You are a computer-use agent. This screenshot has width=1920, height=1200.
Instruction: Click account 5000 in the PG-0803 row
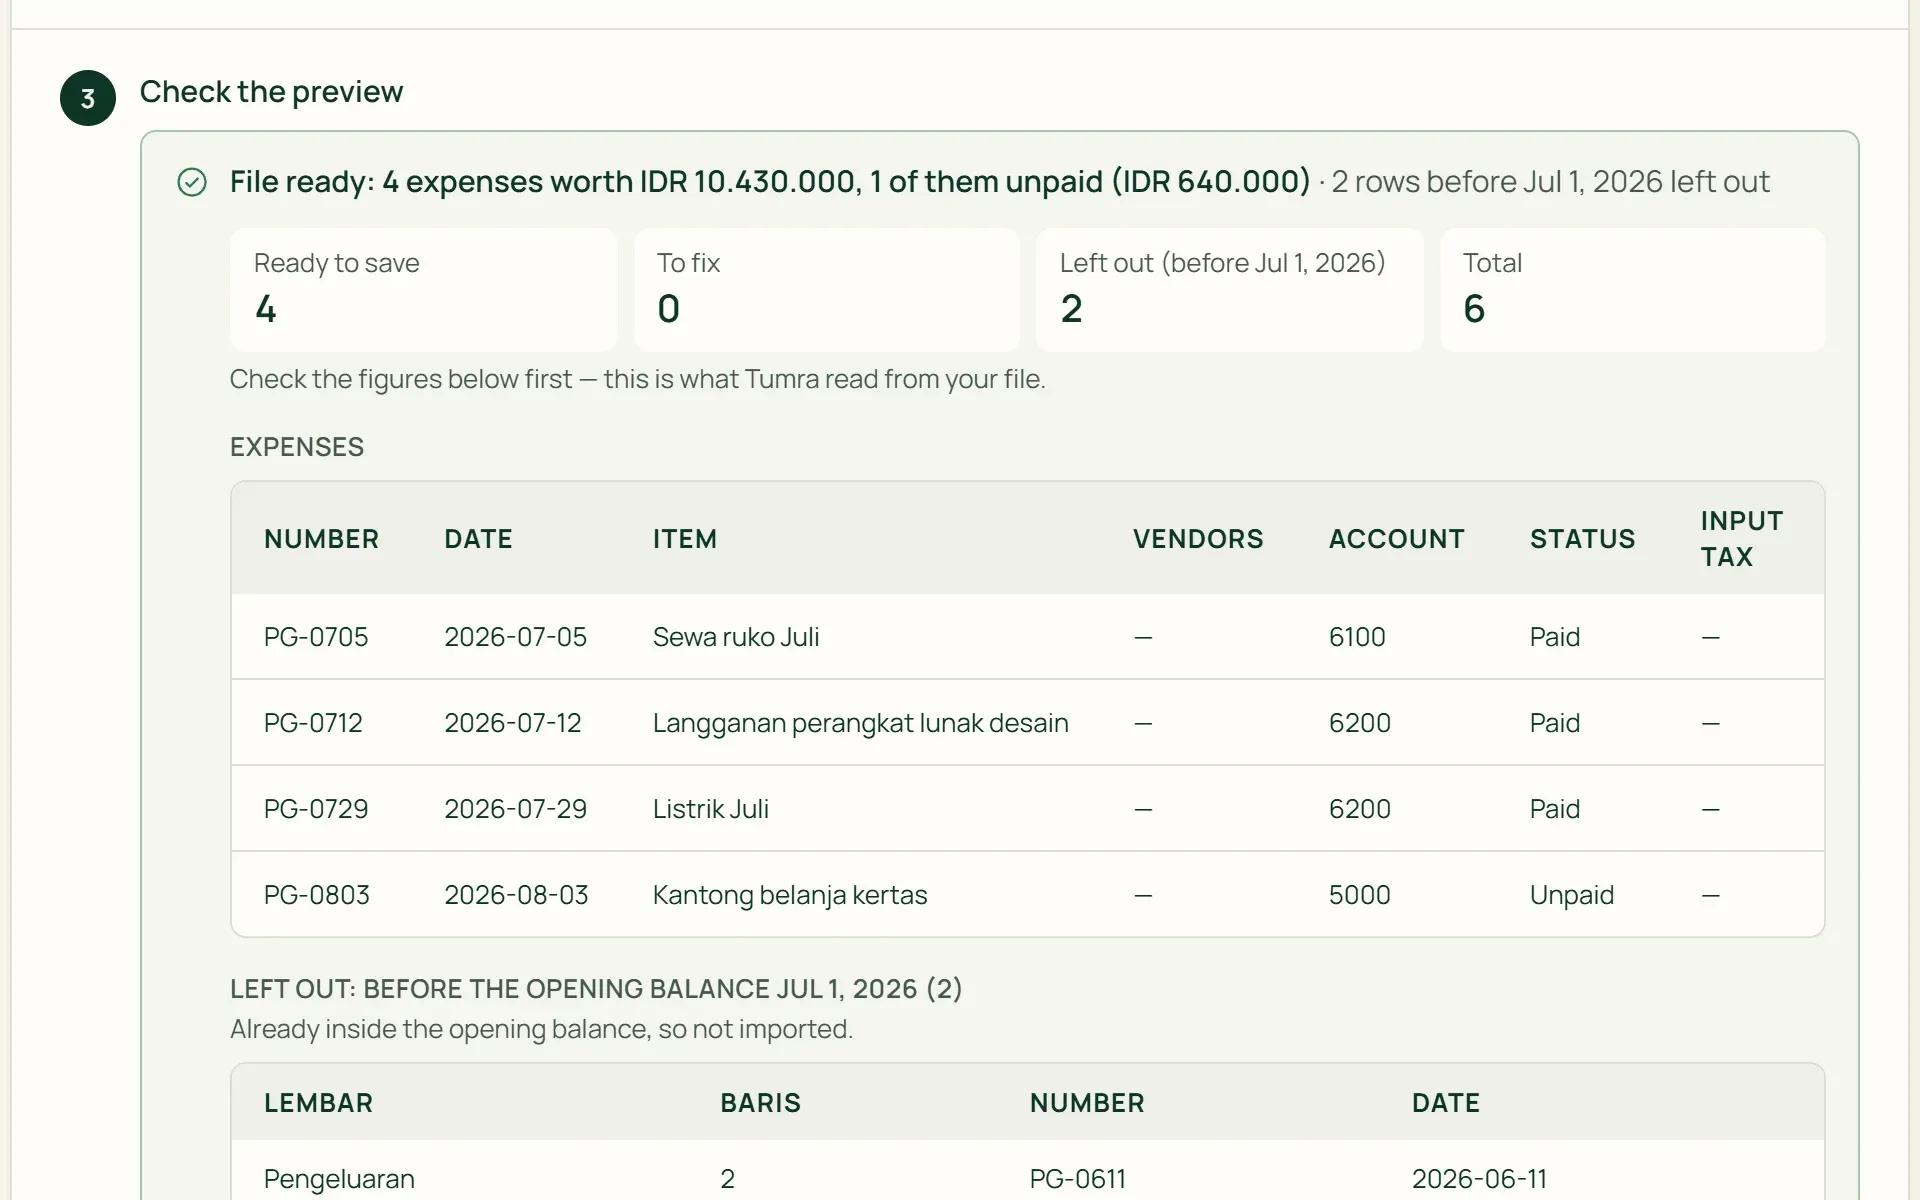1360,895
